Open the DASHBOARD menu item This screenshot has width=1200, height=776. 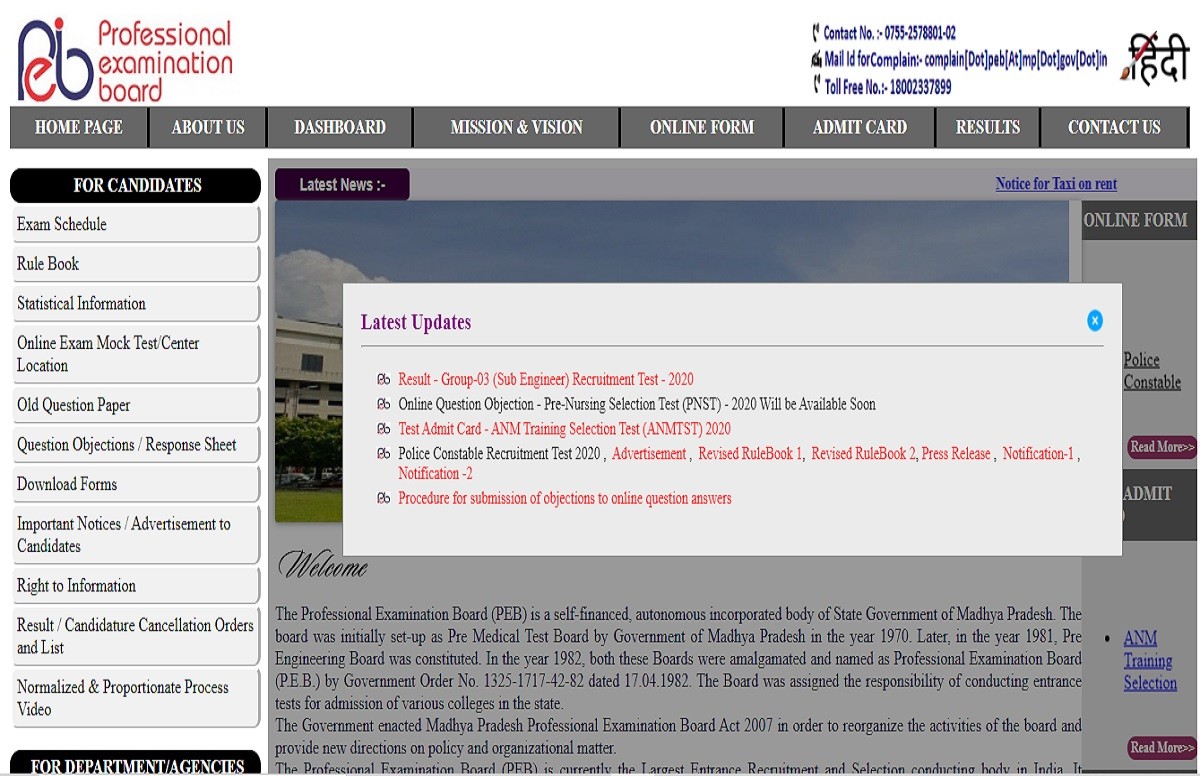339,127
